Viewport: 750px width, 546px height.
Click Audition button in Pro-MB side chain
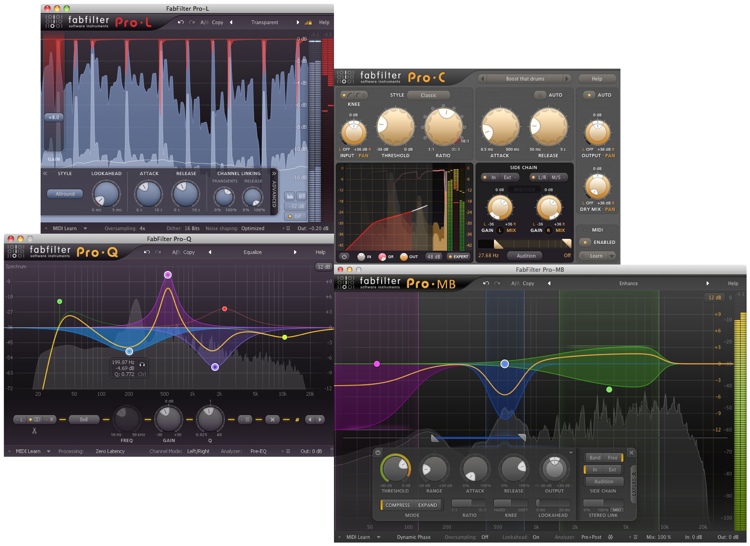(603, 481)
